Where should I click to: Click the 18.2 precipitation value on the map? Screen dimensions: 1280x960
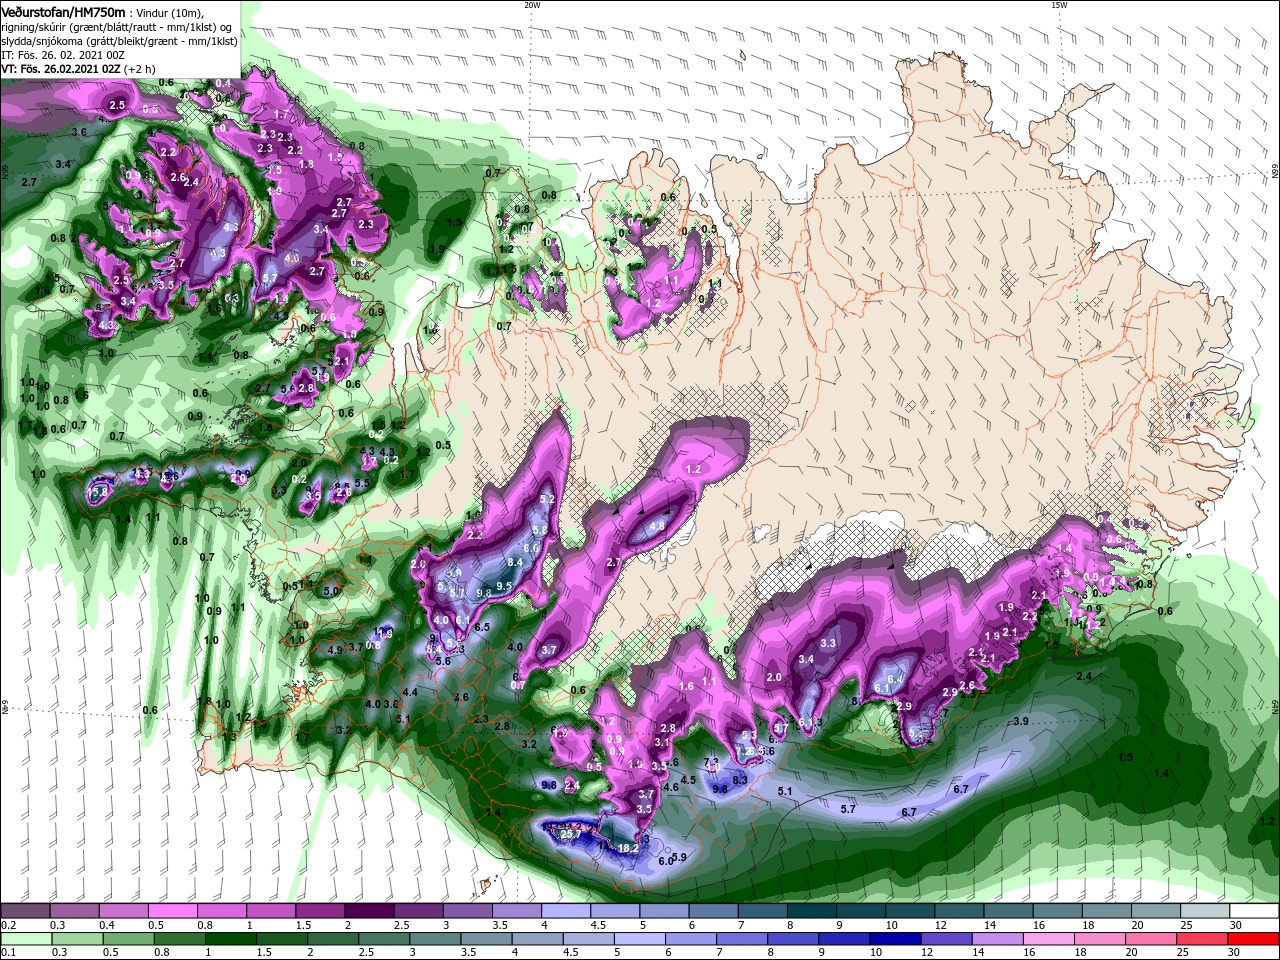(x=628, y=848)
